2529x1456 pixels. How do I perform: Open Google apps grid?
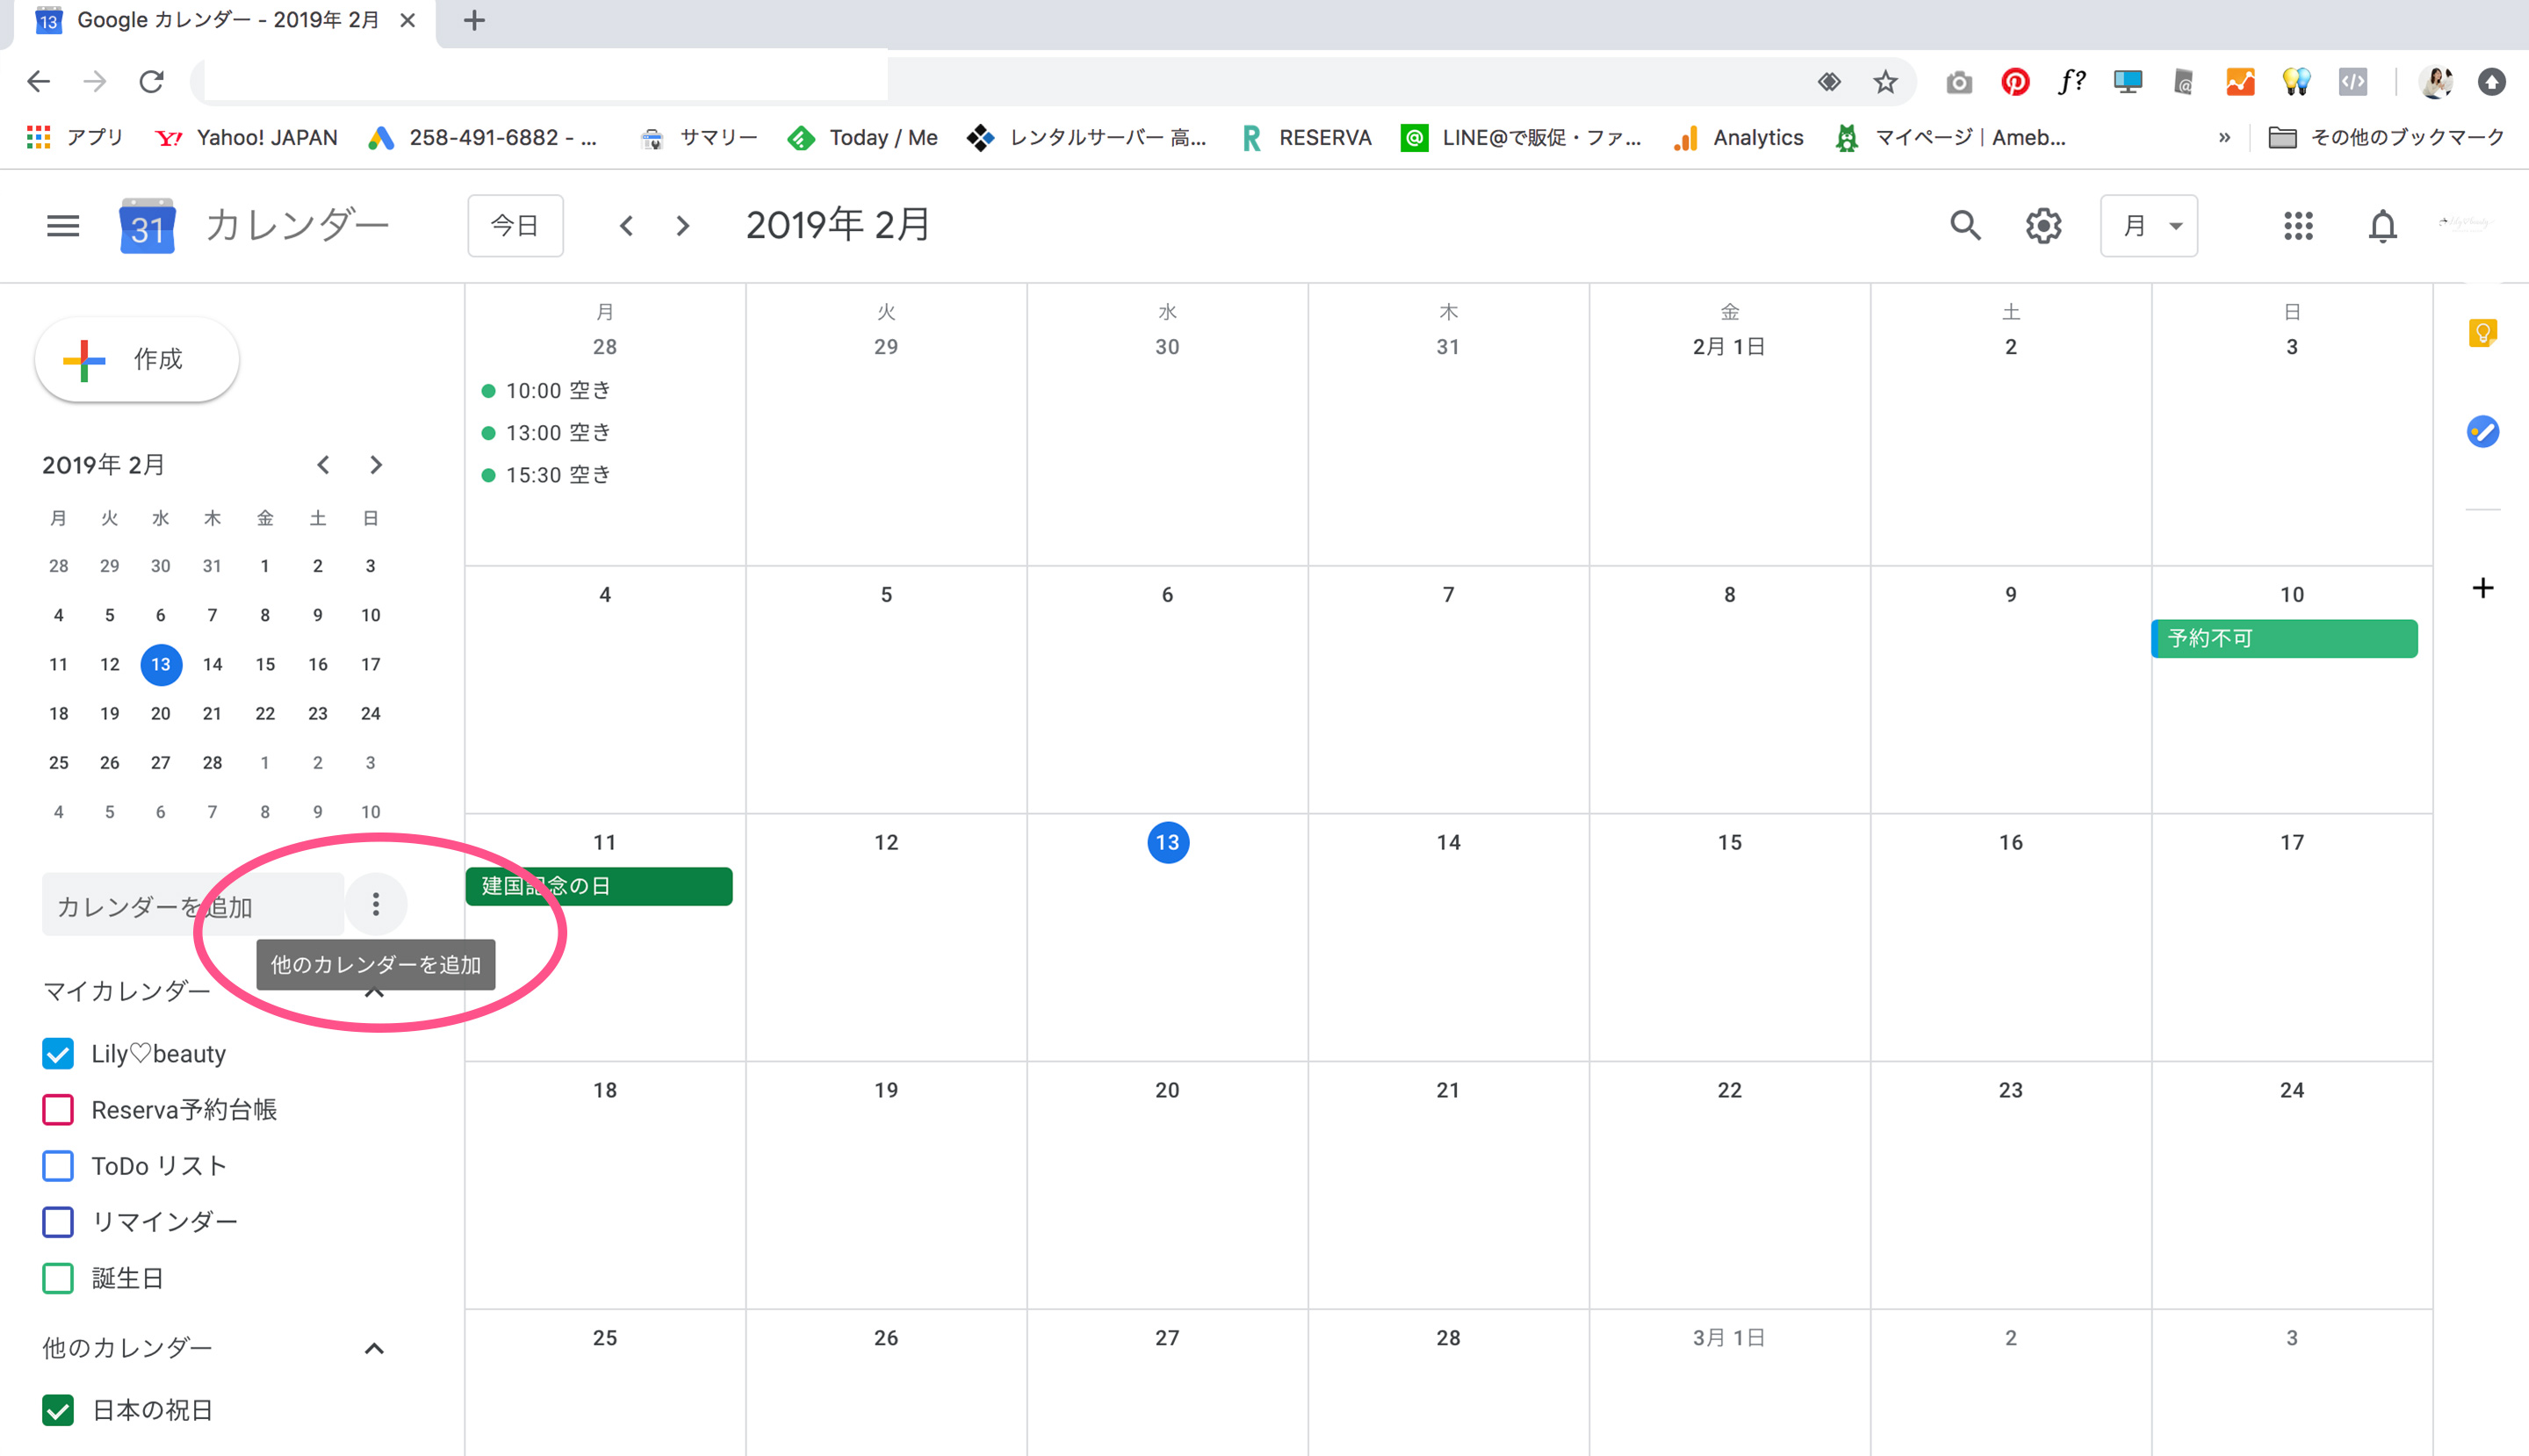pos(2298,226)
